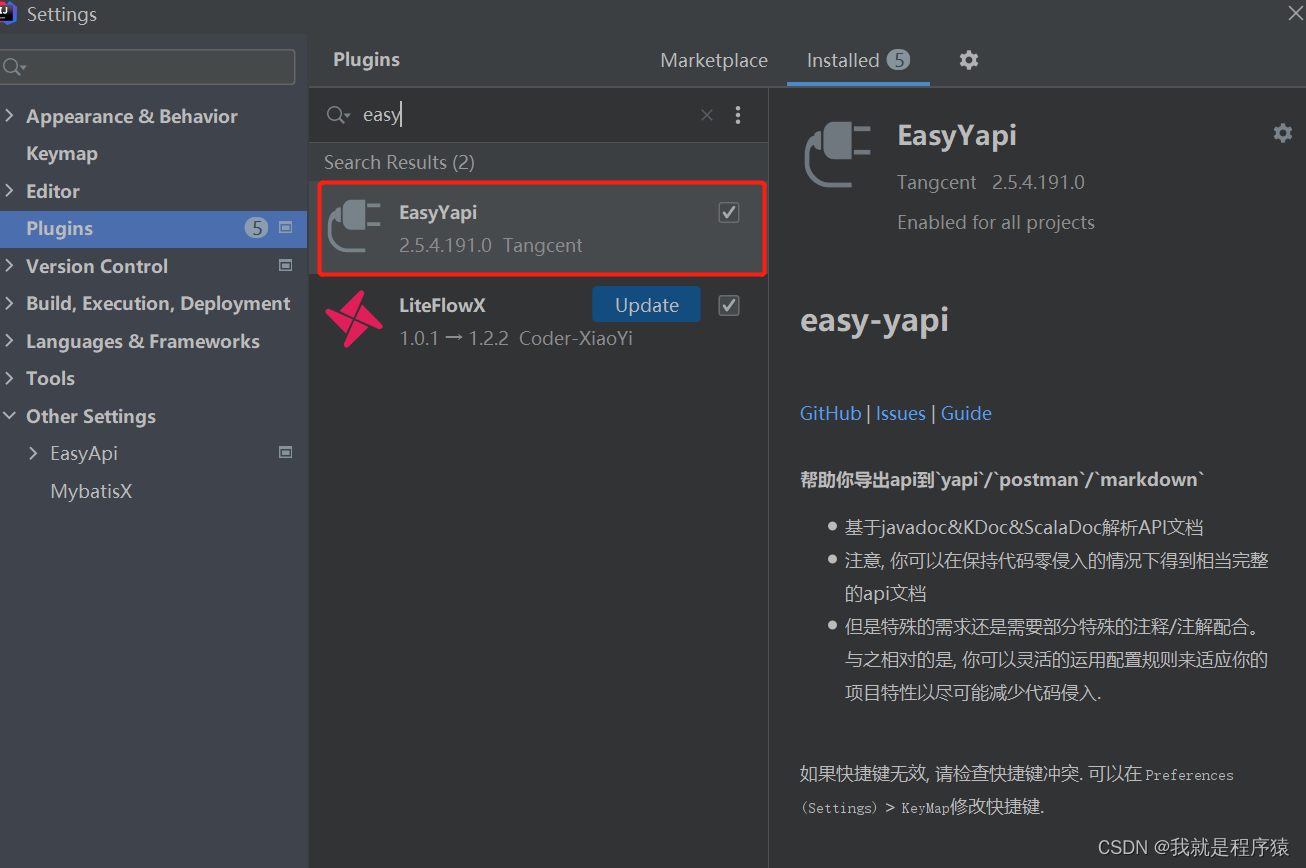Image resolution: width=1306 pixels, height=868 pixels.
Task: Click project-level icon beside Version Control
Action: point(286,266)
